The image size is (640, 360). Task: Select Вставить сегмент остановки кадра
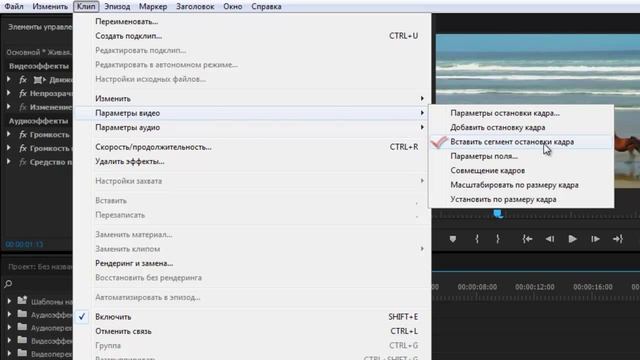tap(521, 142)
